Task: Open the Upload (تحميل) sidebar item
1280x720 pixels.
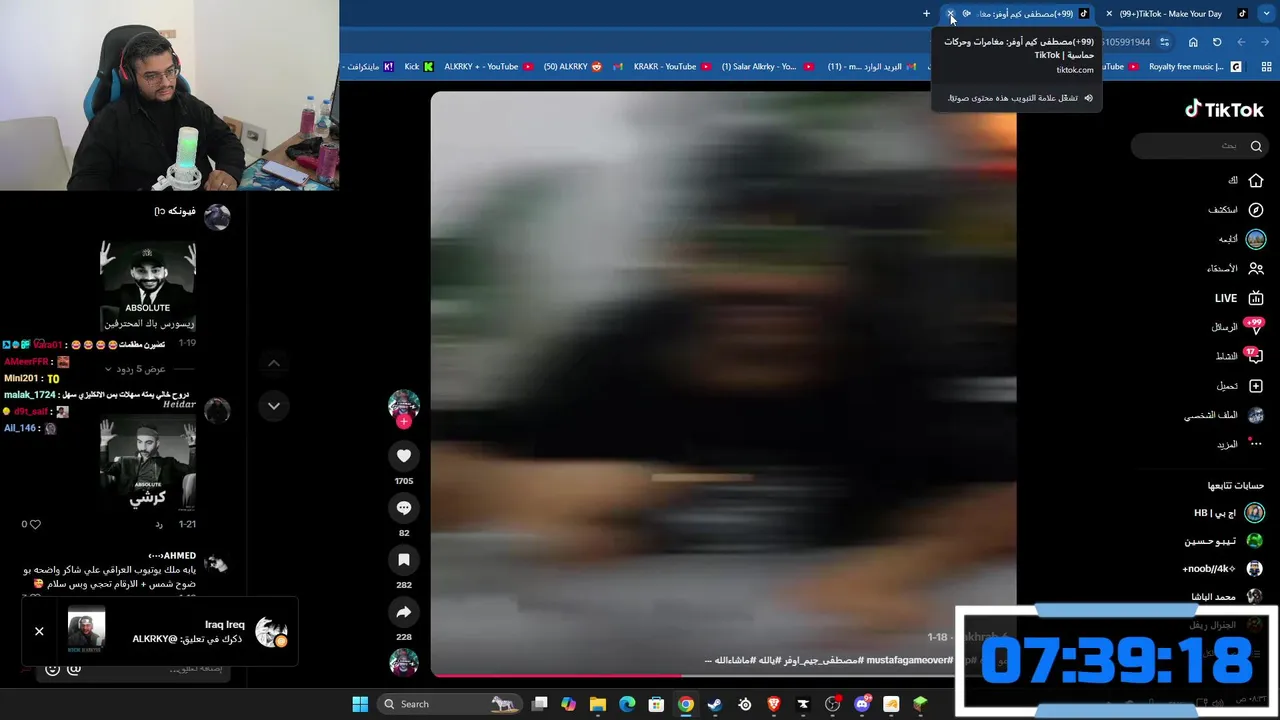Action: pyautogui.click(x=1240, y=386)
